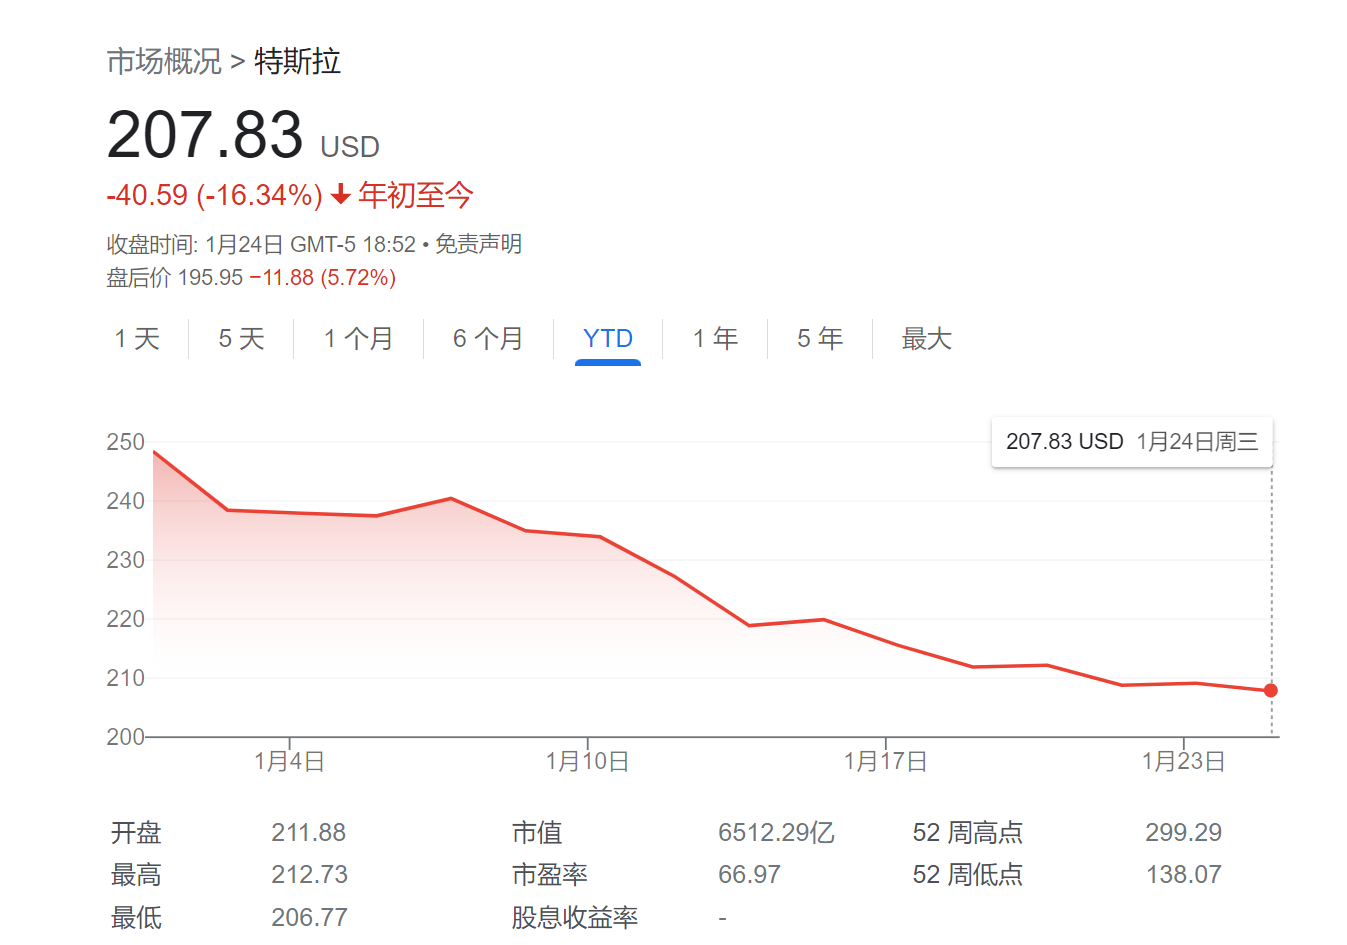Click the 最低 value 206.77
Image resolution: width=1347 pixels, height=945 pixels.
[309, 917]
